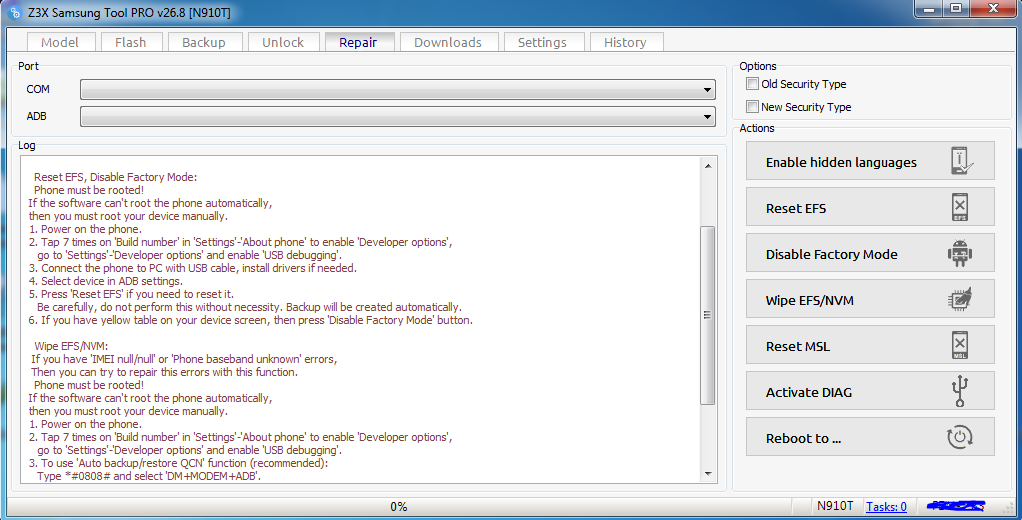Enable the Old Security Type checkbox
This screenshot has height=520, width=1022.
(x=753, y=84)
